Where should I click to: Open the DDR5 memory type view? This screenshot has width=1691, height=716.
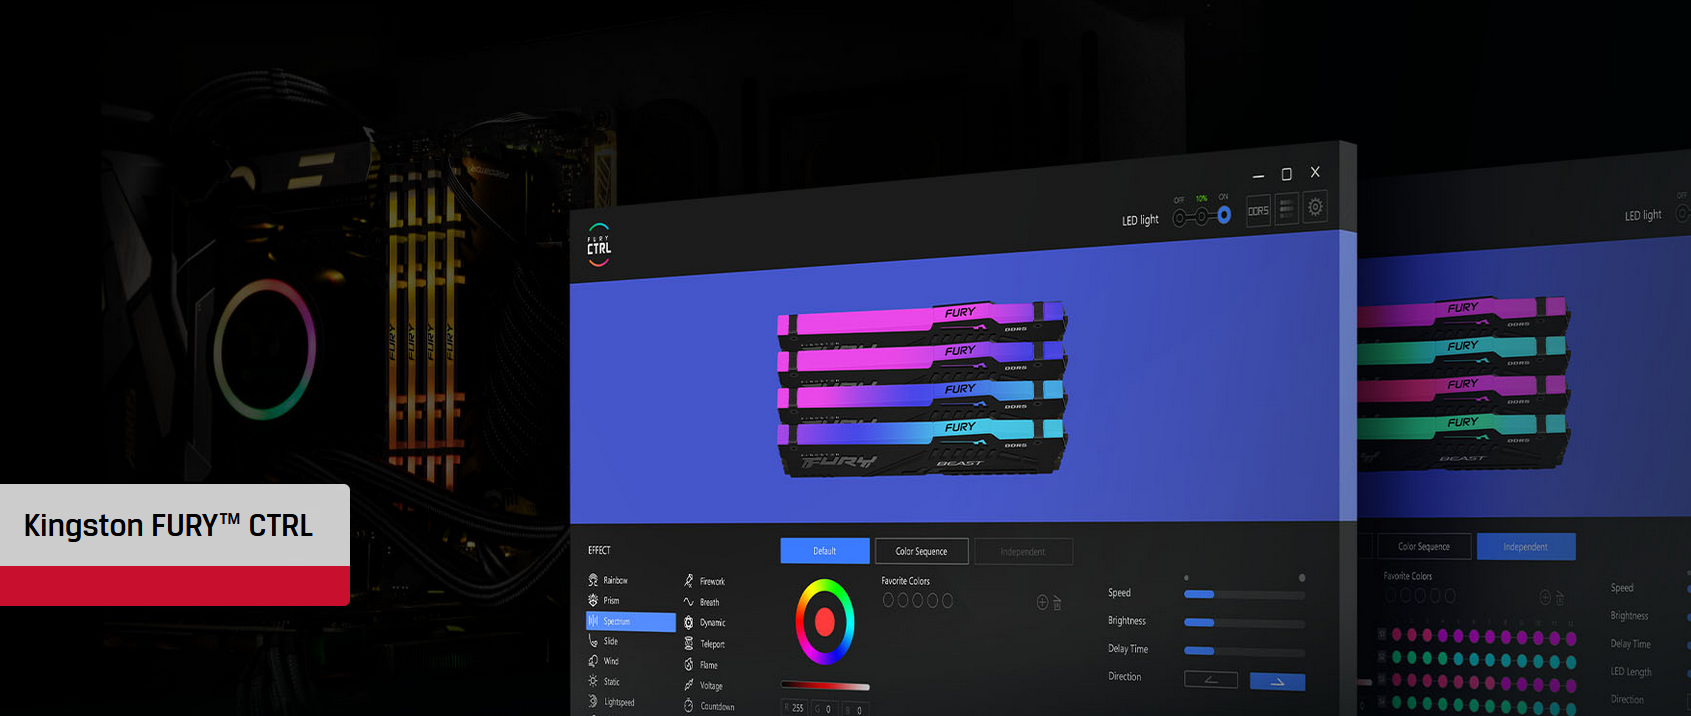click(x=1258, y=211)
